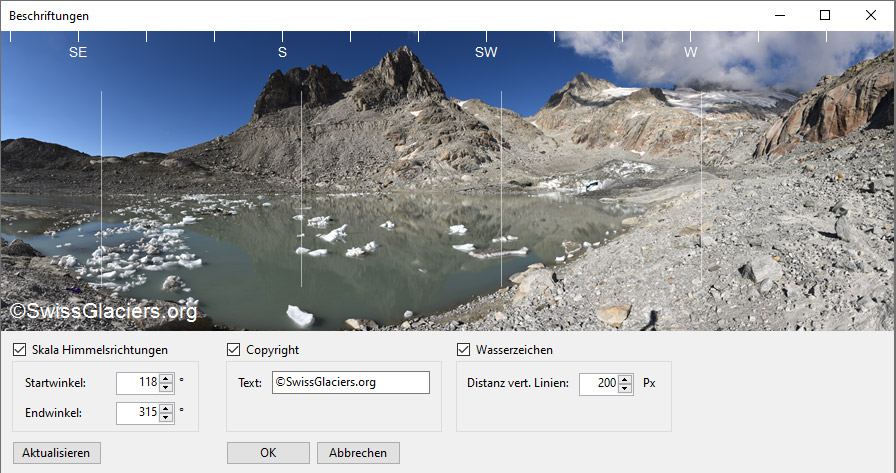896x473 pixels.
Task: Select the Endwinkel number field
Action: 138,413
